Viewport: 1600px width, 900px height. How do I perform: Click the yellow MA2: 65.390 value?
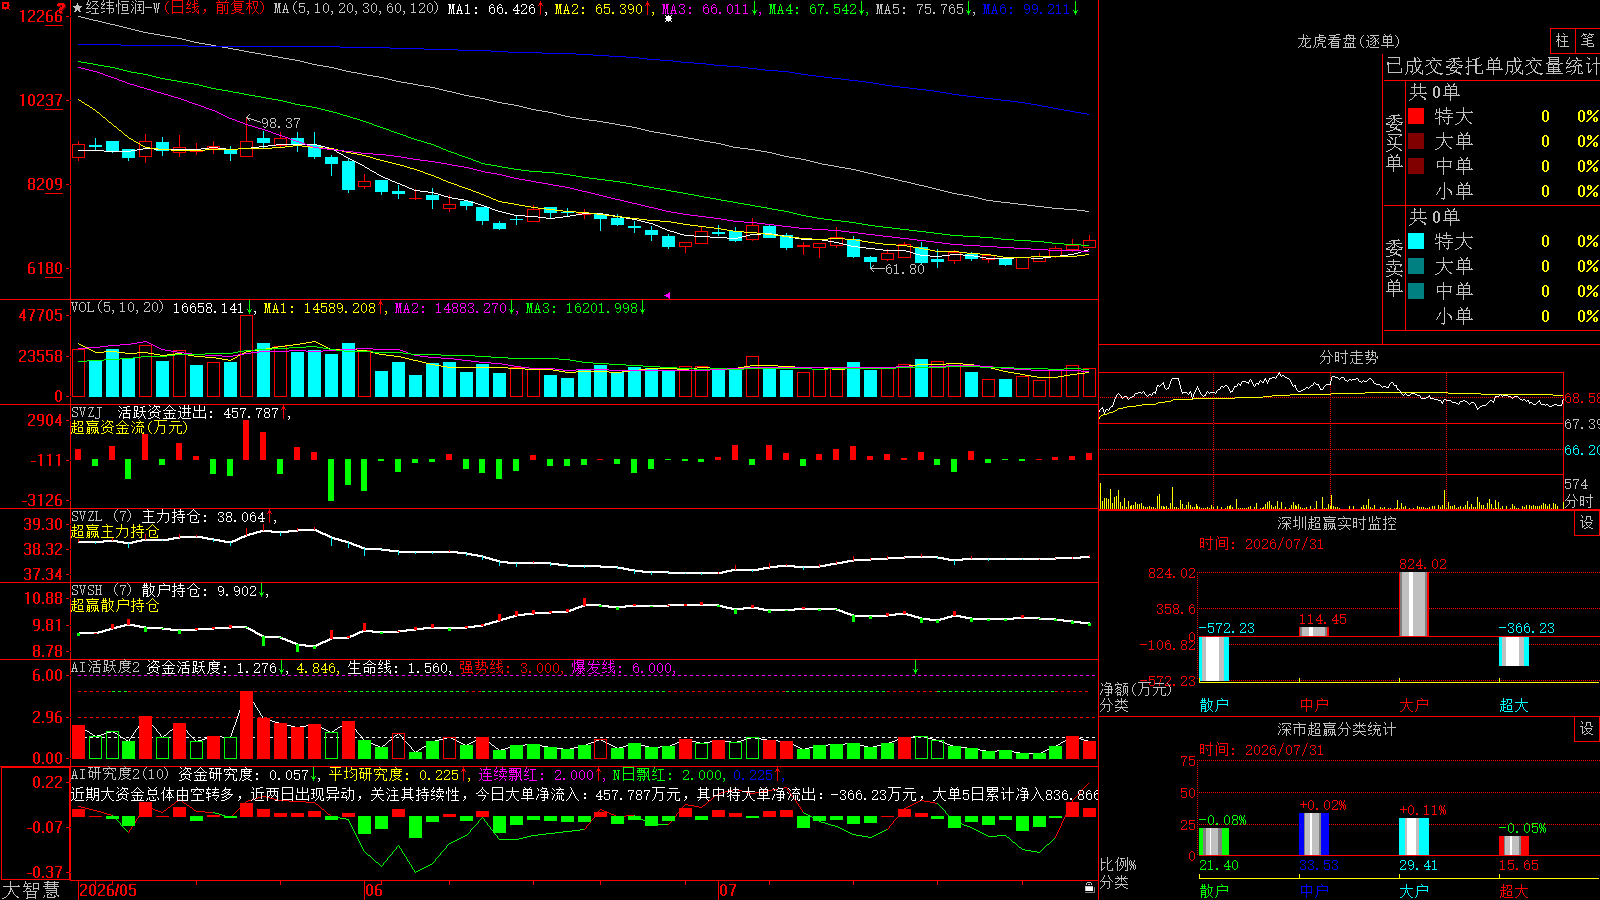pyautogui.click(x=602, y=9)
